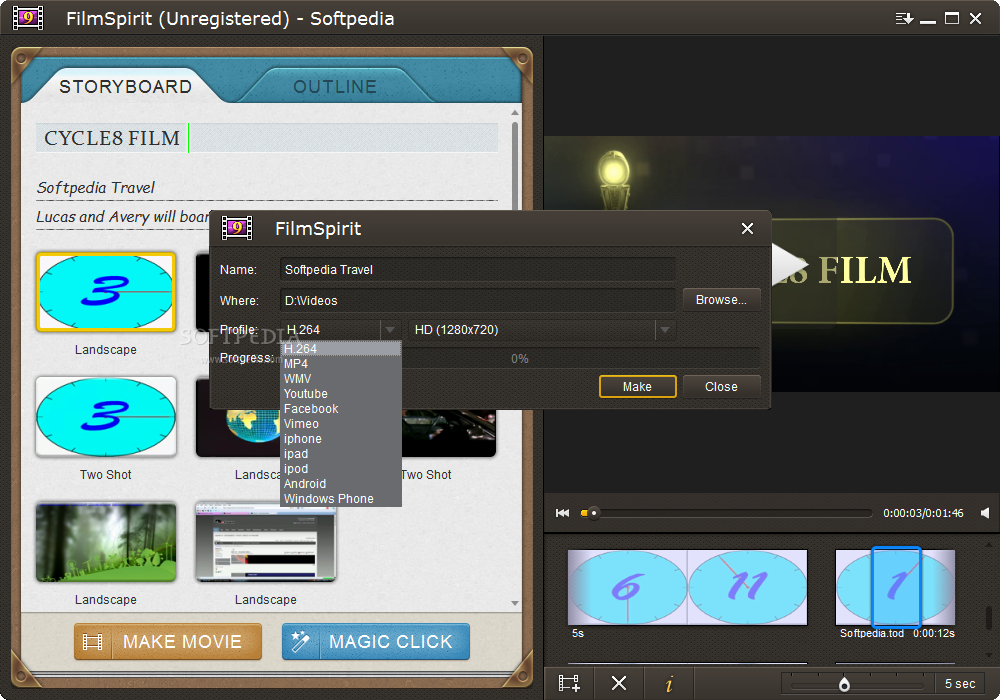Viewport: 1000px width, 700px height.
Task: Select timeline clip showing number 6
Action: tap(628, 587)
